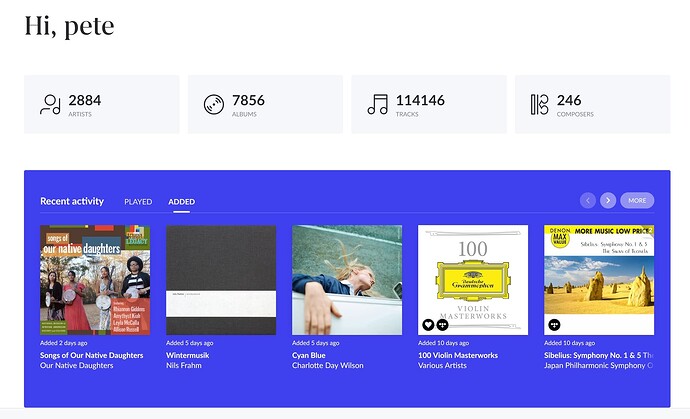Open the 114146 tracks count card
The height and width of the screenshot is (419, 690).
pyautogui.click(x=429, y=104)
